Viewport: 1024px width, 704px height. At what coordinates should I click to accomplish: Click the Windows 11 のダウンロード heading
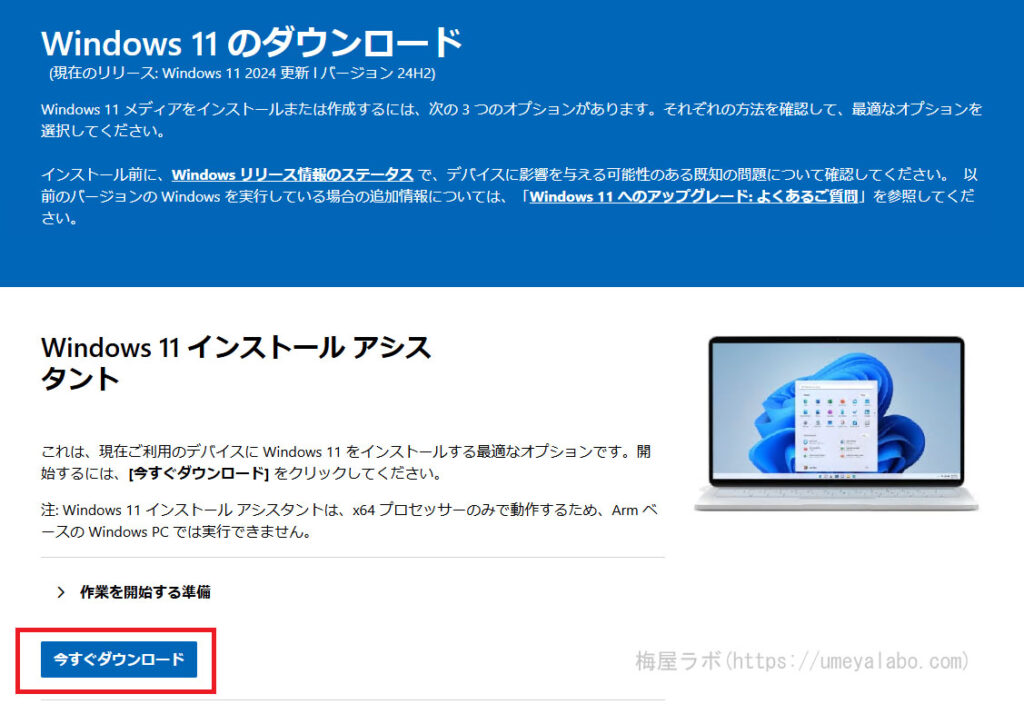tap(252, 42)
